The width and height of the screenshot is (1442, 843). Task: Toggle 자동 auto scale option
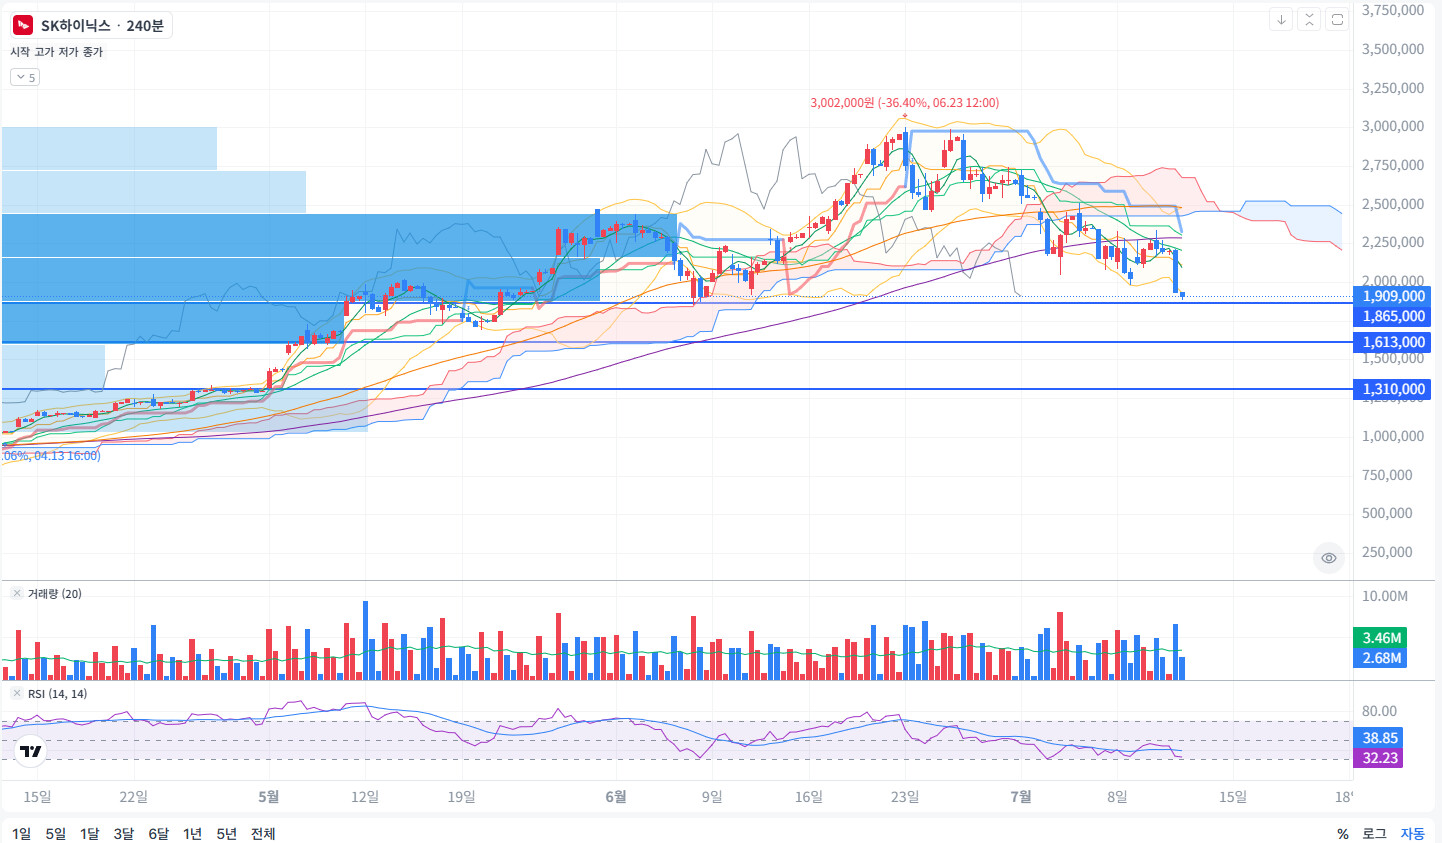1412,833
